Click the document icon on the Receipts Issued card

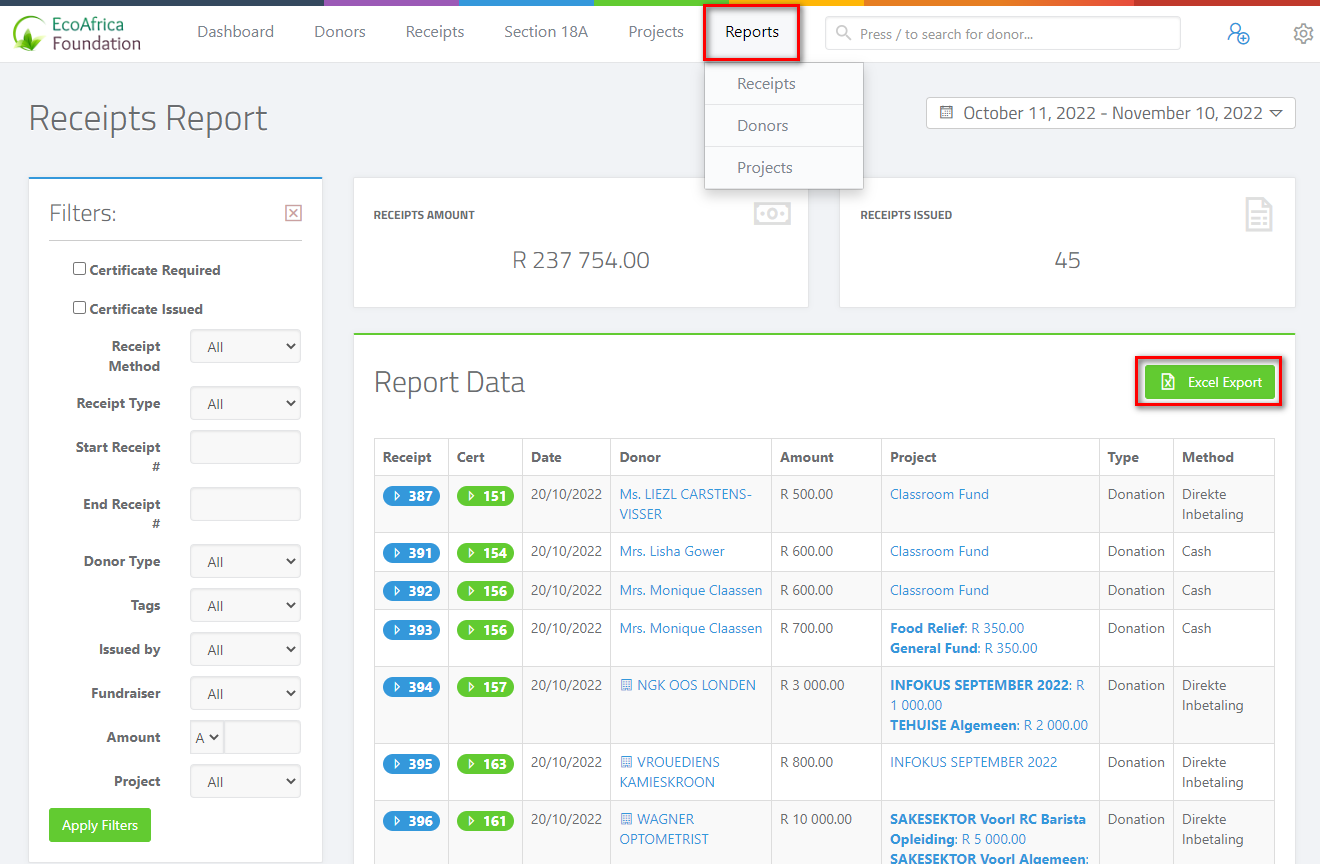coord(1258,213)
